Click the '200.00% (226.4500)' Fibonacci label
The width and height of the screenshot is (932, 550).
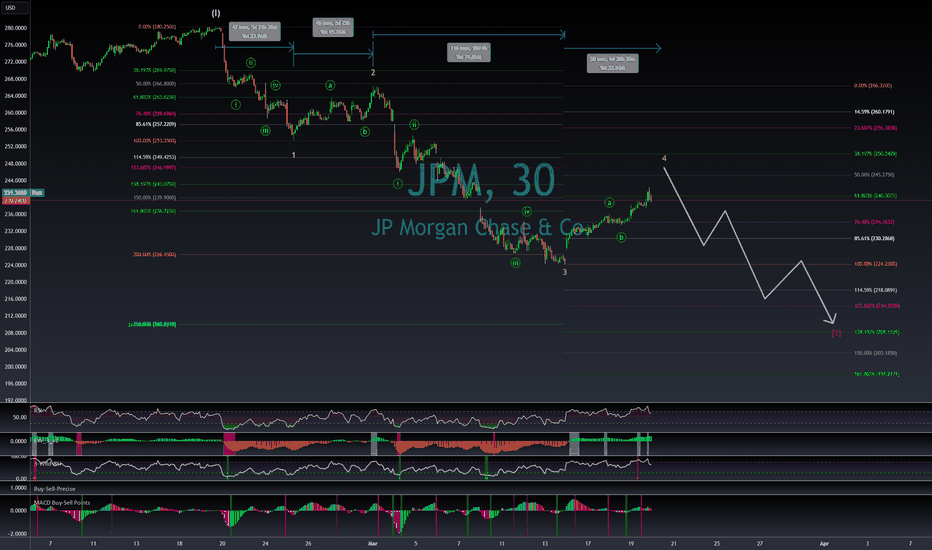(155, 254)
